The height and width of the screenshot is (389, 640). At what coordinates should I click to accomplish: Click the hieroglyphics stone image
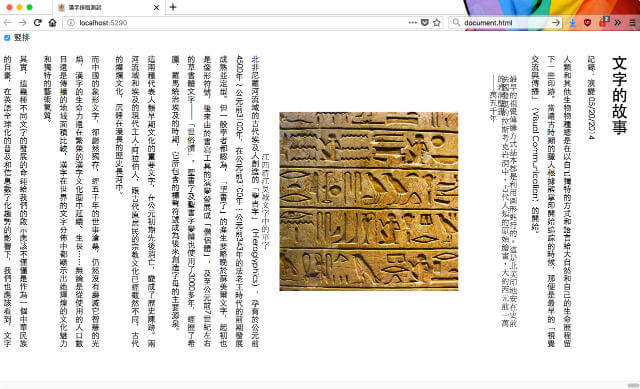(x=369, y=201)
